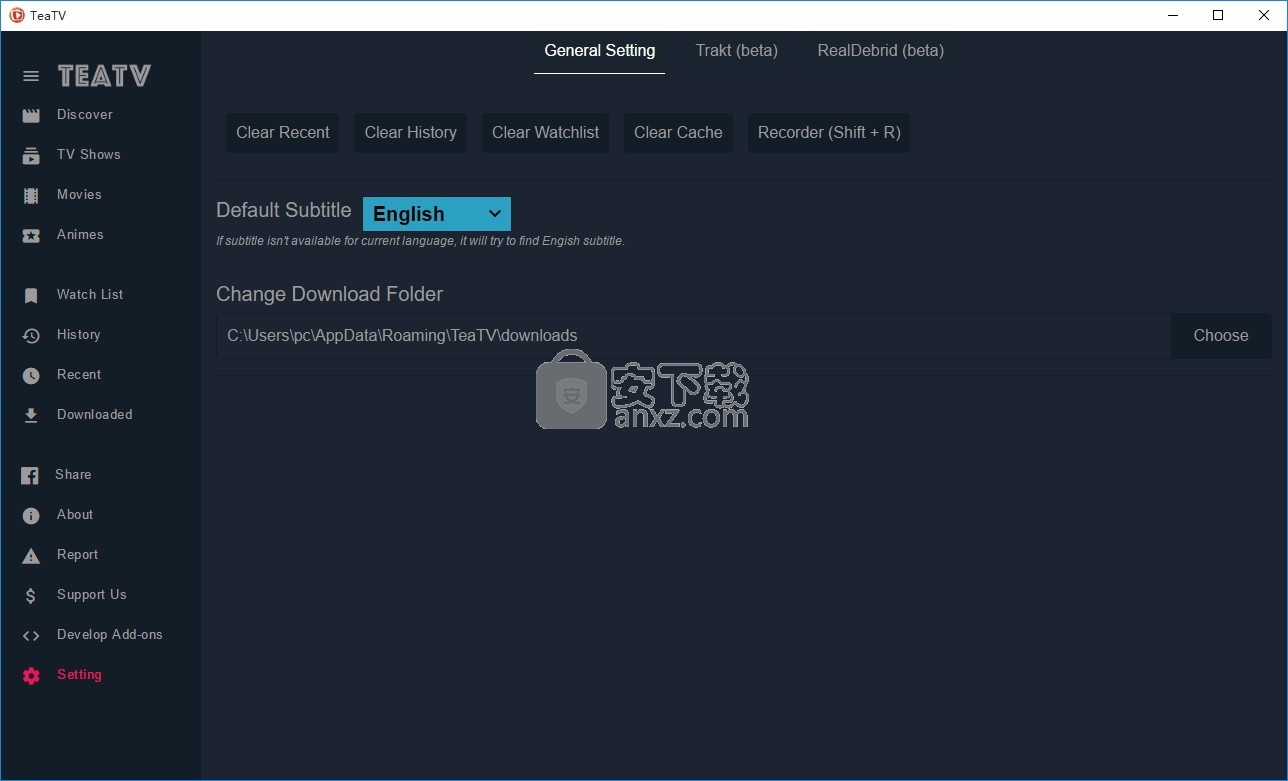
Task: Click the TeaTV app icon in title bar
Action: (16, 15)
